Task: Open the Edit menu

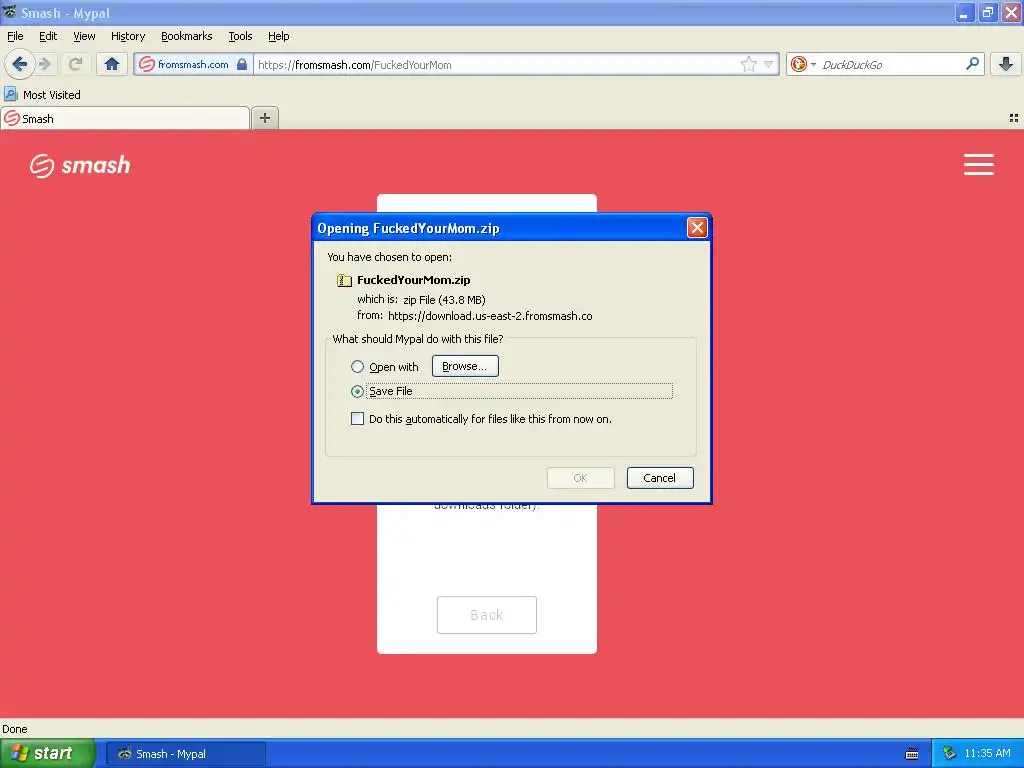Action: click(x=48, y=36)
